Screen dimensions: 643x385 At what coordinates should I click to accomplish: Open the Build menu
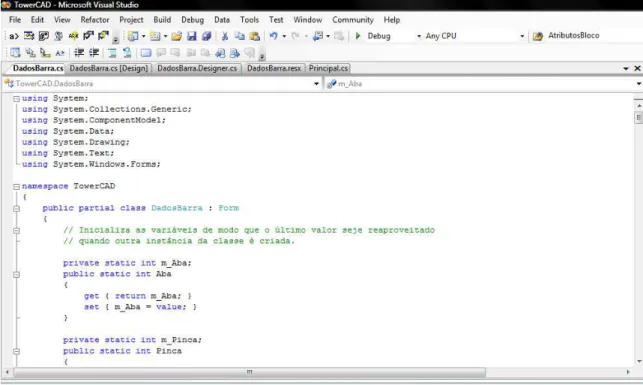point(162,20)
